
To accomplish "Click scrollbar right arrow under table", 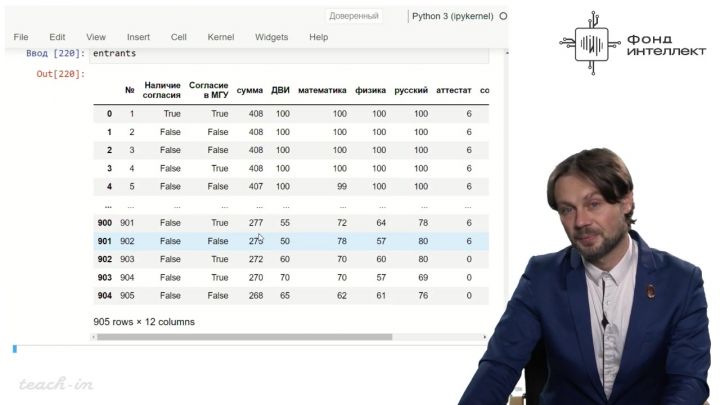I will [487, 337].
